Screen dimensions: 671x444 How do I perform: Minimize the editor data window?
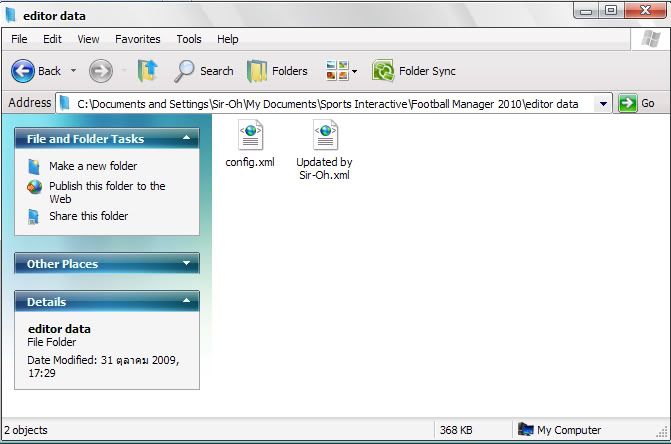(586, 10)
